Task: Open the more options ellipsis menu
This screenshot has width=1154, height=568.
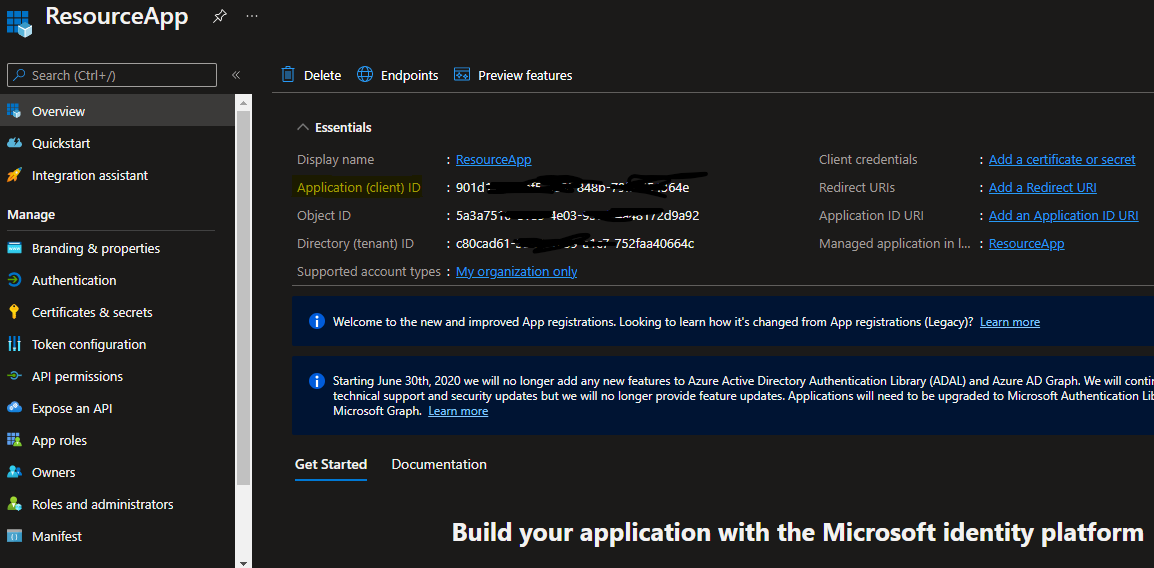Action: click(252, 16)
